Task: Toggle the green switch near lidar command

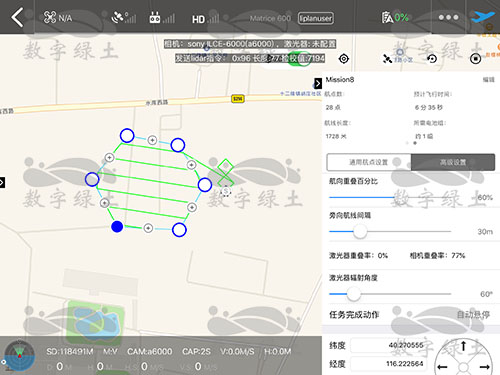Action: (x=300, y=59)
